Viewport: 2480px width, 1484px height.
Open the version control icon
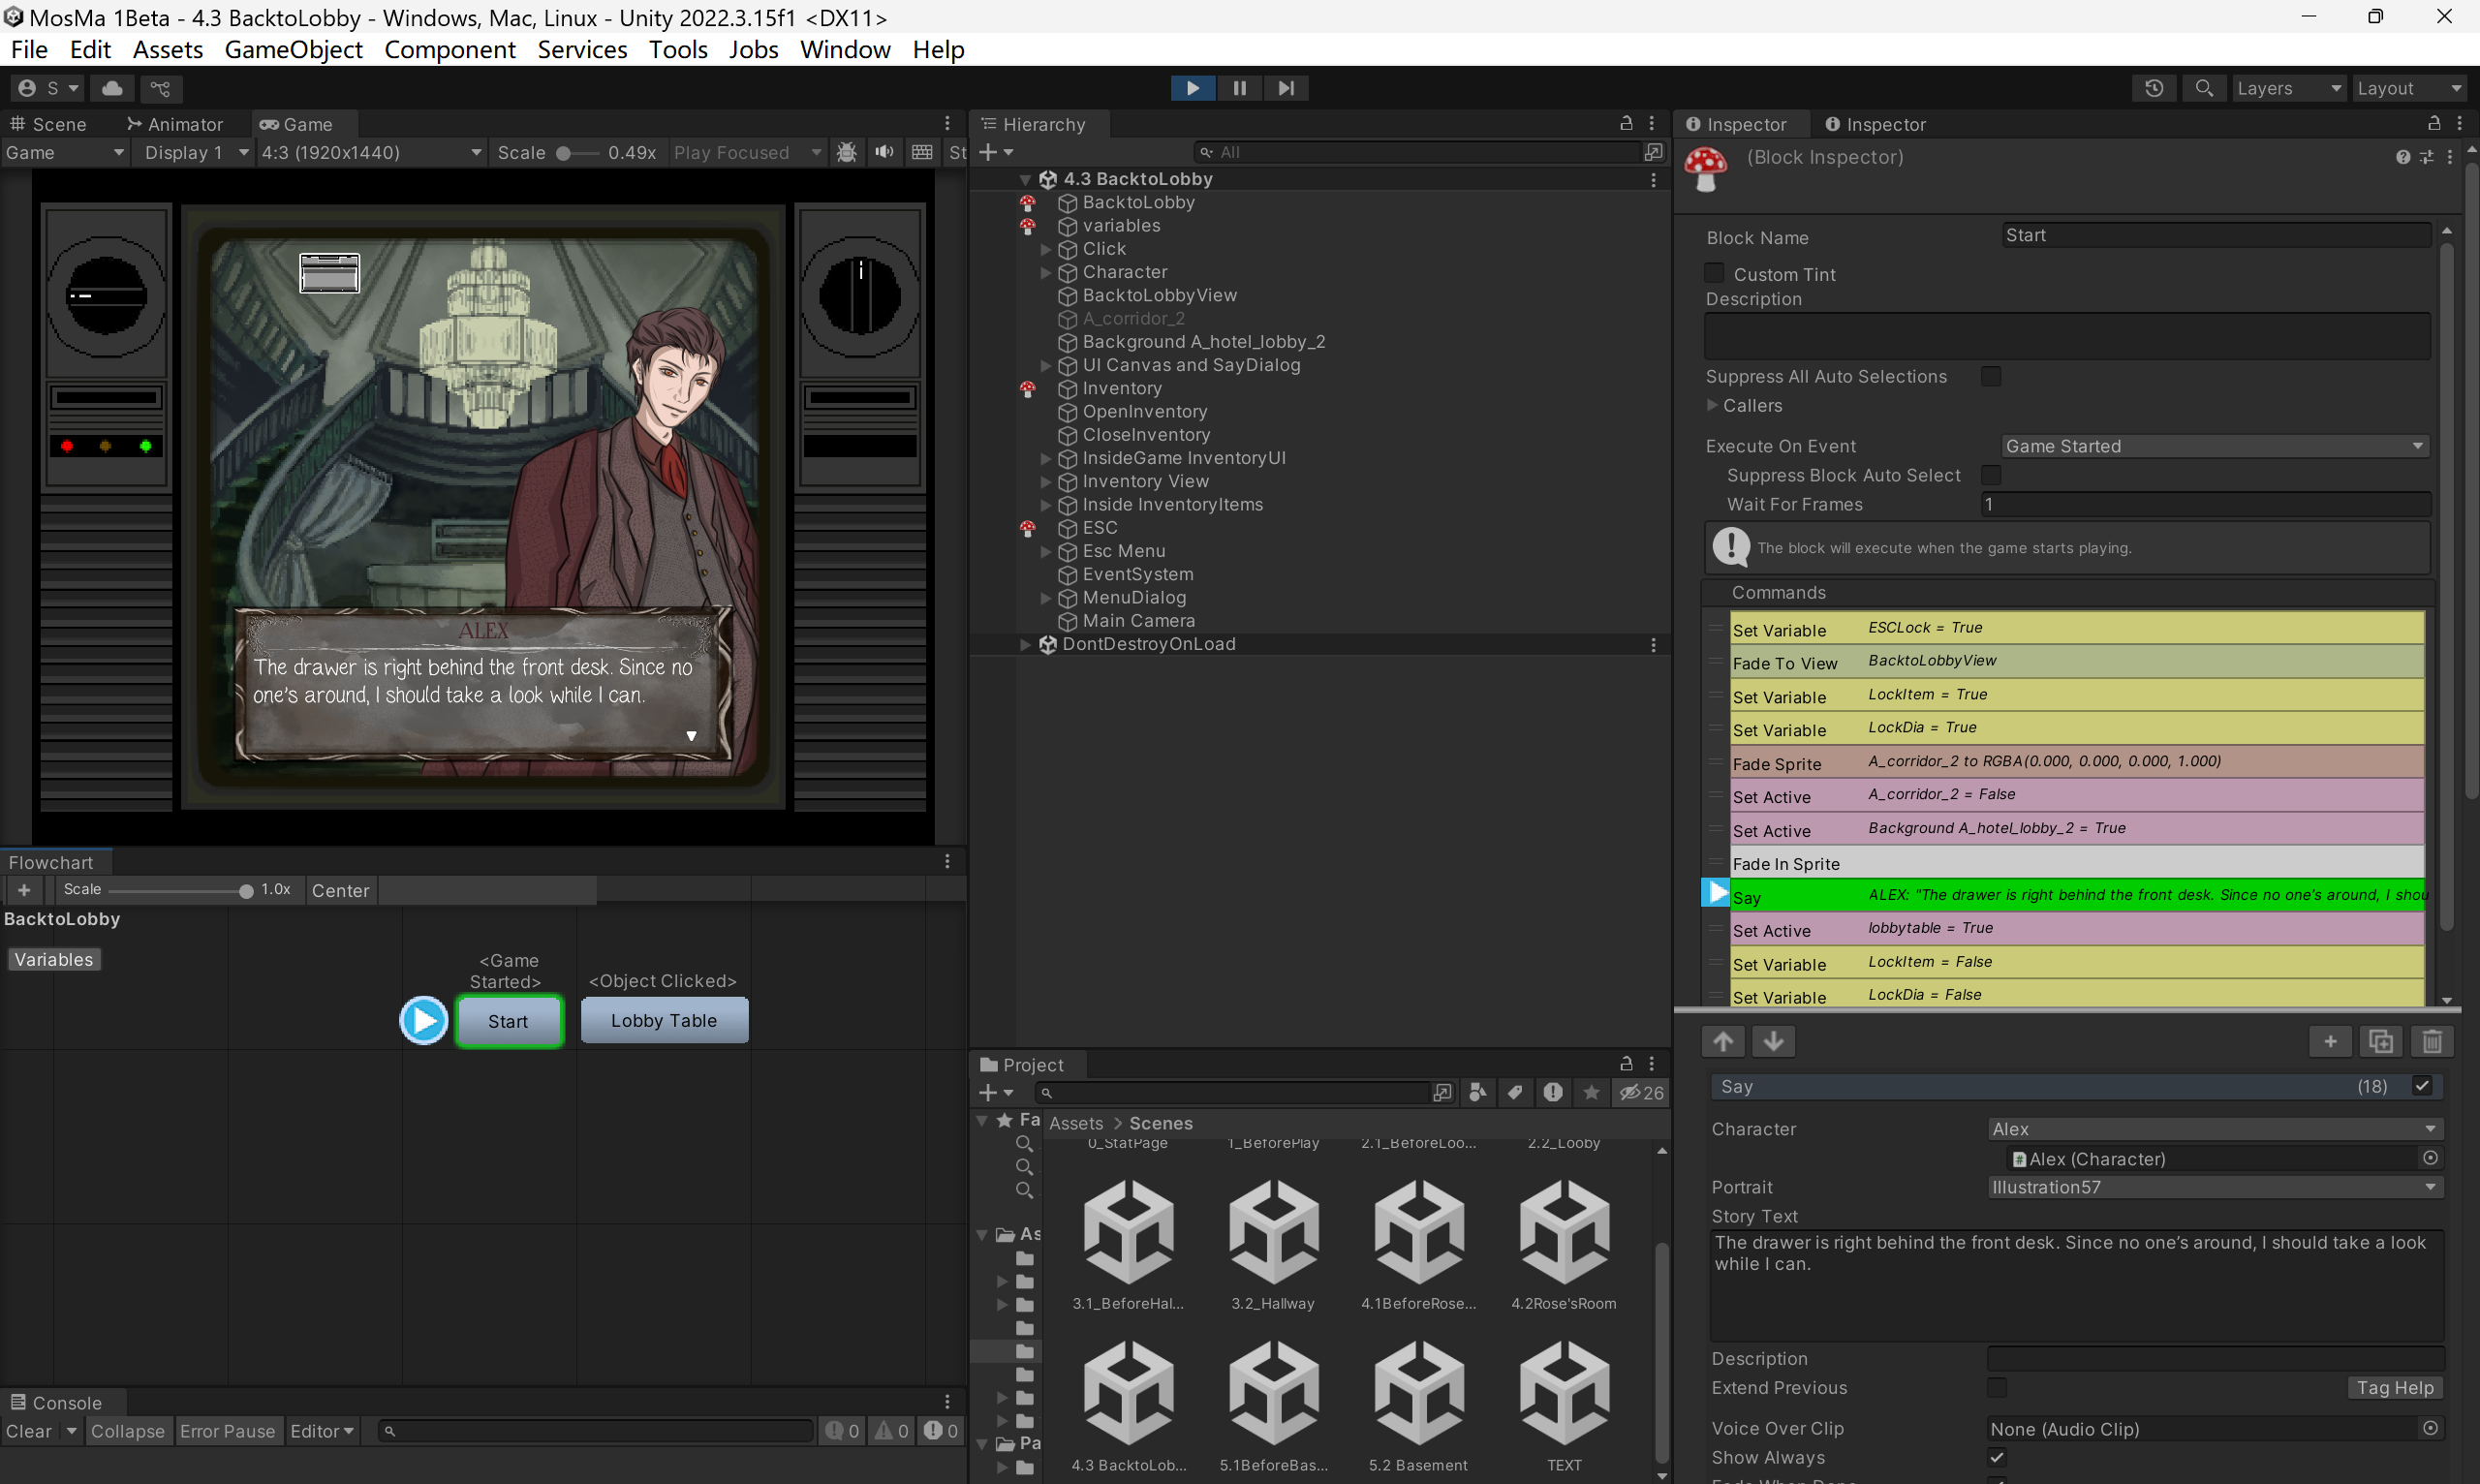pyautogui.click(x=160, y=88)
